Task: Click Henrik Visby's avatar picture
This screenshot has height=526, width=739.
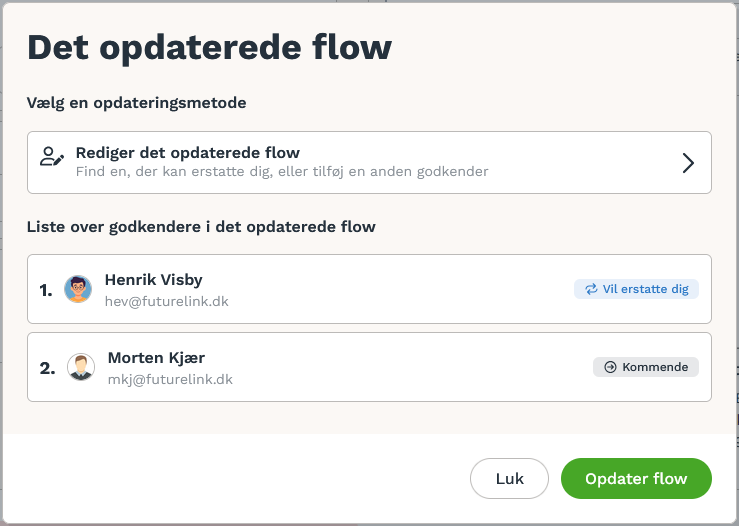Action: coord(78,289)
